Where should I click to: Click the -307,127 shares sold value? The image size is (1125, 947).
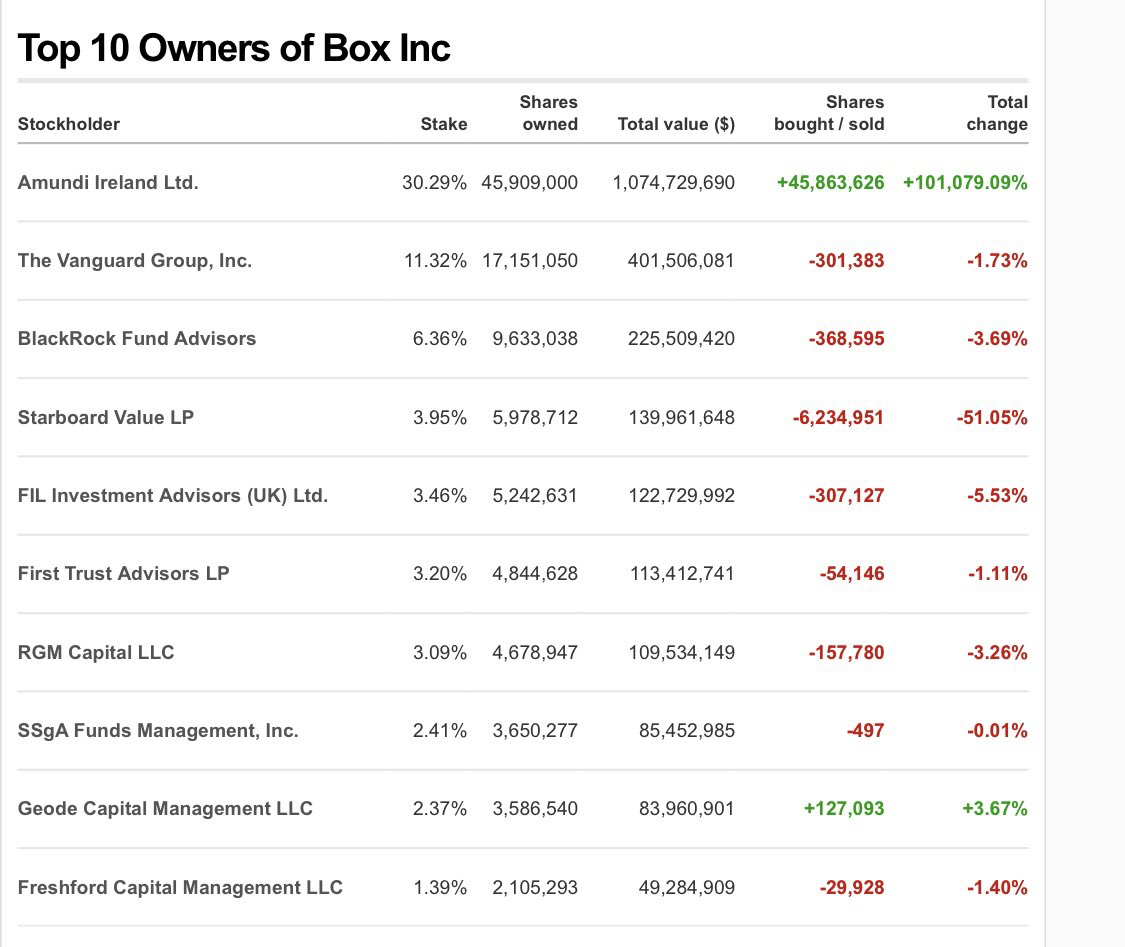tap(847, 496)
